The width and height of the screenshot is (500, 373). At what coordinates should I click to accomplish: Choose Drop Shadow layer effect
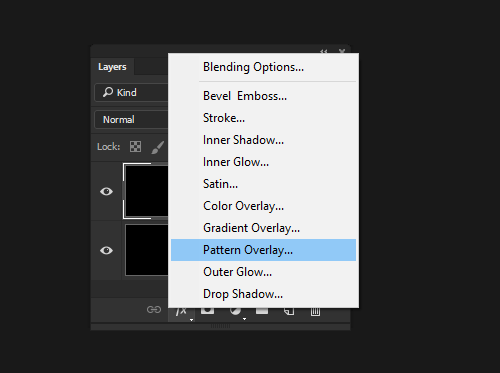(263, 294)
